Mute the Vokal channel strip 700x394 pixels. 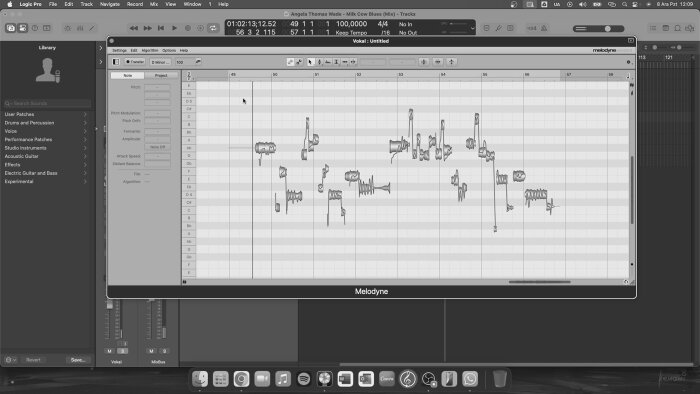pyautogui.click(x=109, y=351)
